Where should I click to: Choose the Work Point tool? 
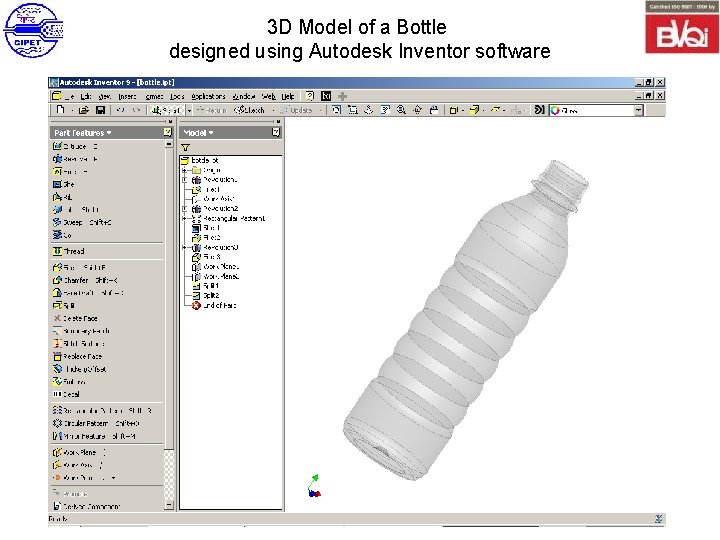(84, 478)
